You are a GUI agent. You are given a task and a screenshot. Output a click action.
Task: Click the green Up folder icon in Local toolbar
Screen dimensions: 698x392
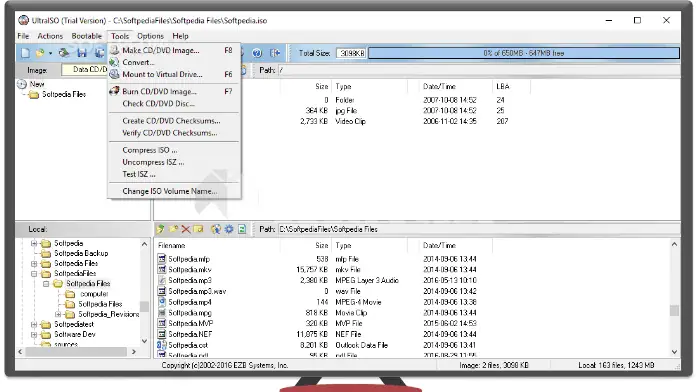[160, 229]
